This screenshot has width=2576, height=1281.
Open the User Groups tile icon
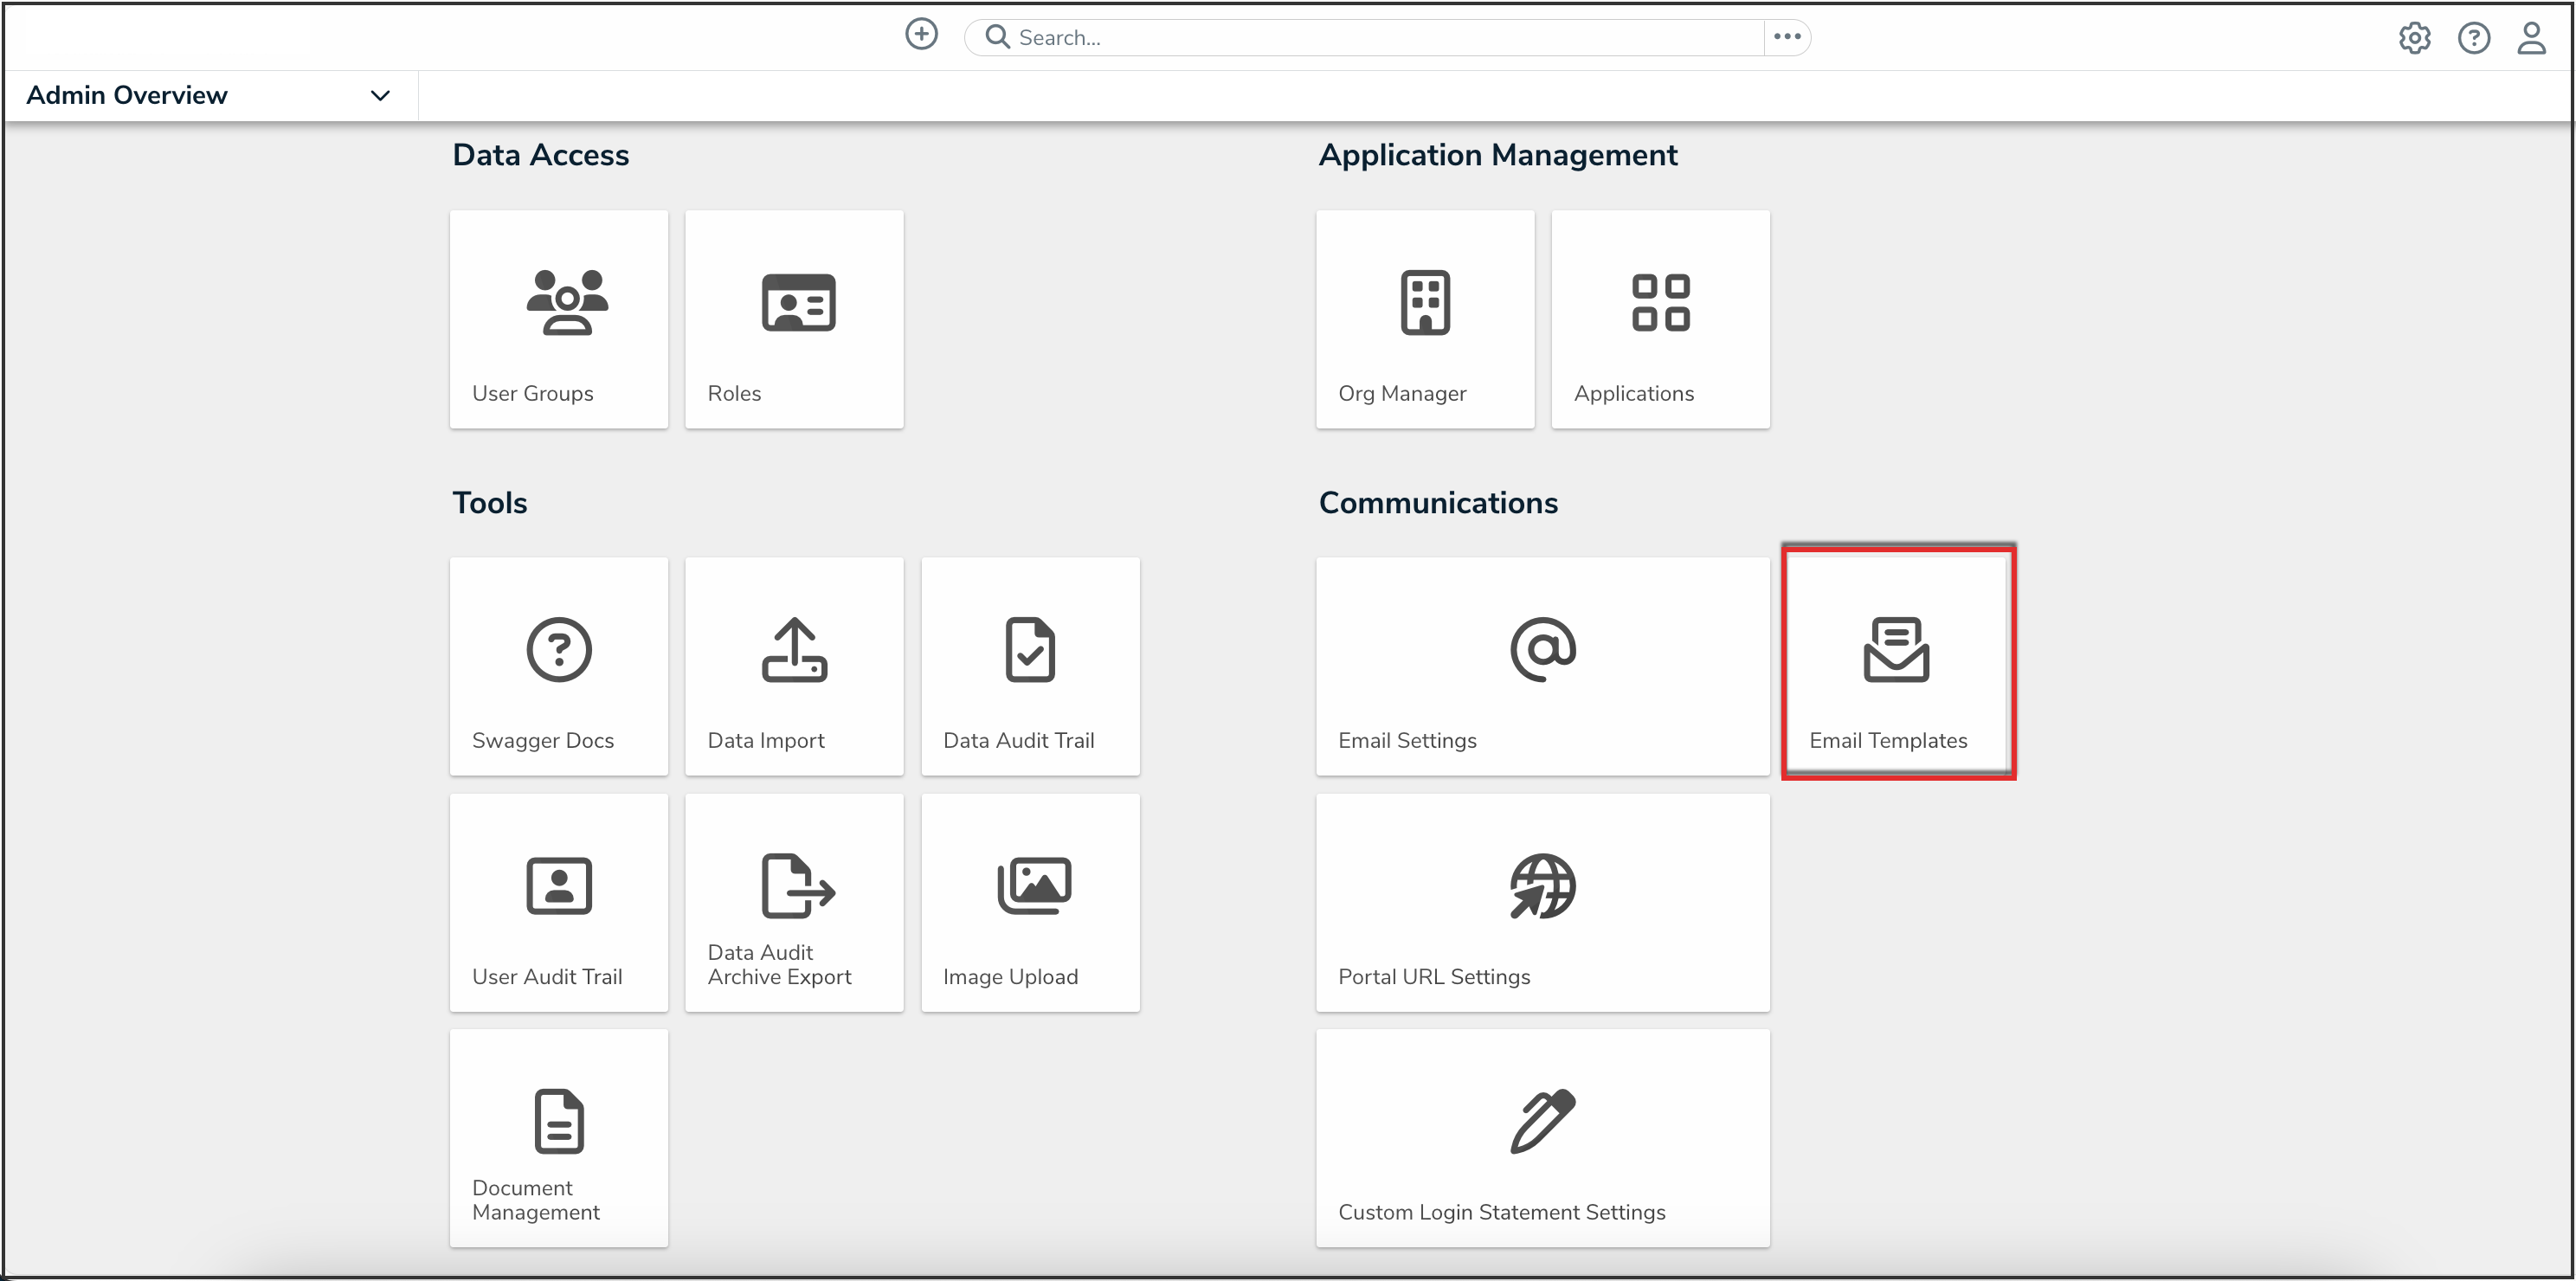[x=566, y=302]
